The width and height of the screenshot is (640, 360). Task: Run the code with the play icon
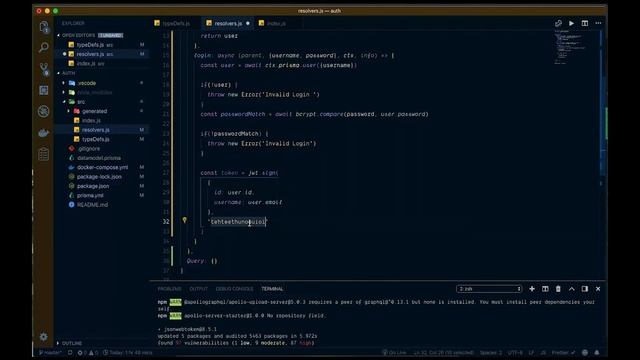pos(571,23)
